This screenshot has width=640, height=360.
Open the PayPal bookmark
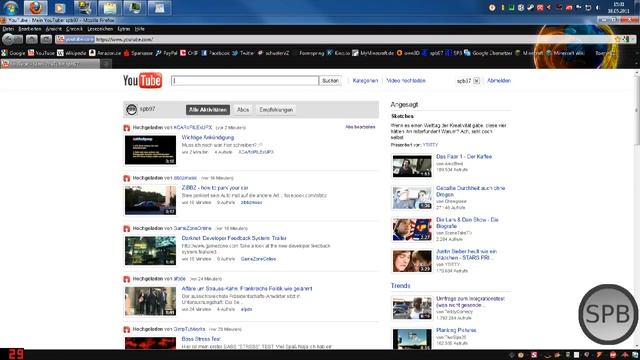pos(167,53)
